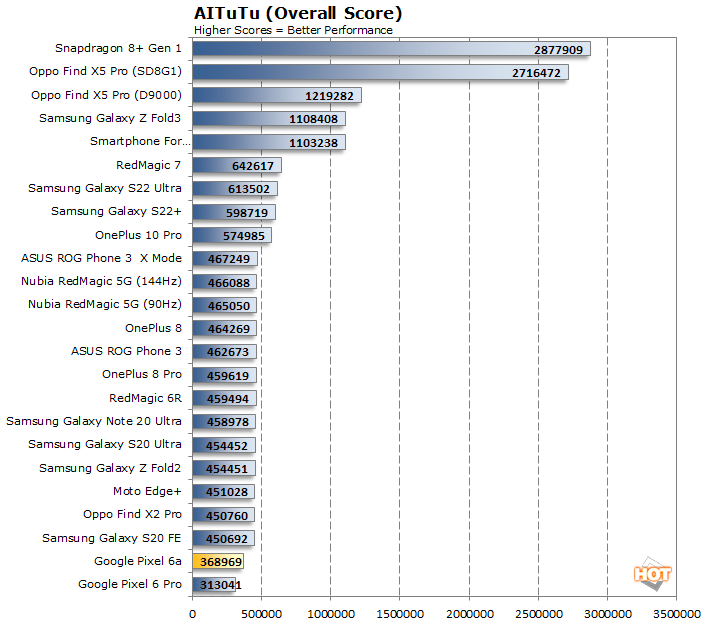Select 'Nubia RedMagic 5G (90Hz)' label
This screenshot has width=708, height=624.
coord(105,304)
